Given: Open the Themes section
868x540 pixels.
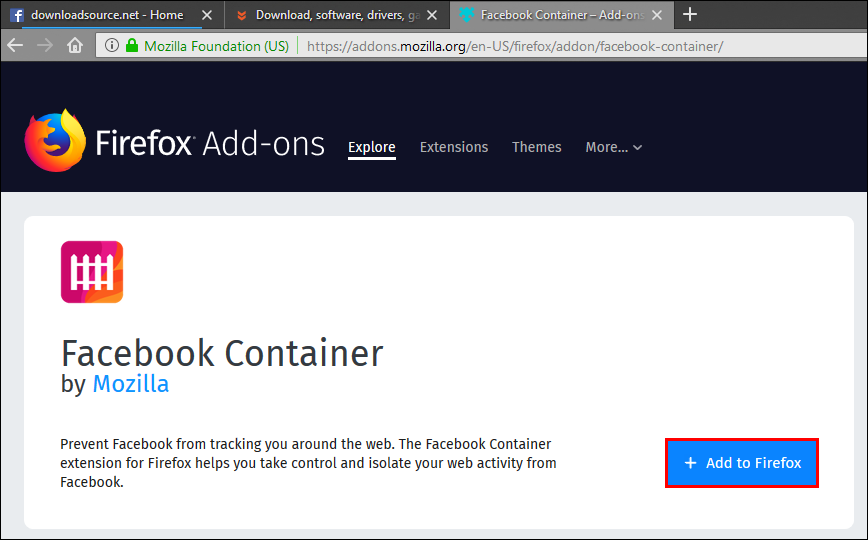Looking at the screenshot, I should pos(536,147).
